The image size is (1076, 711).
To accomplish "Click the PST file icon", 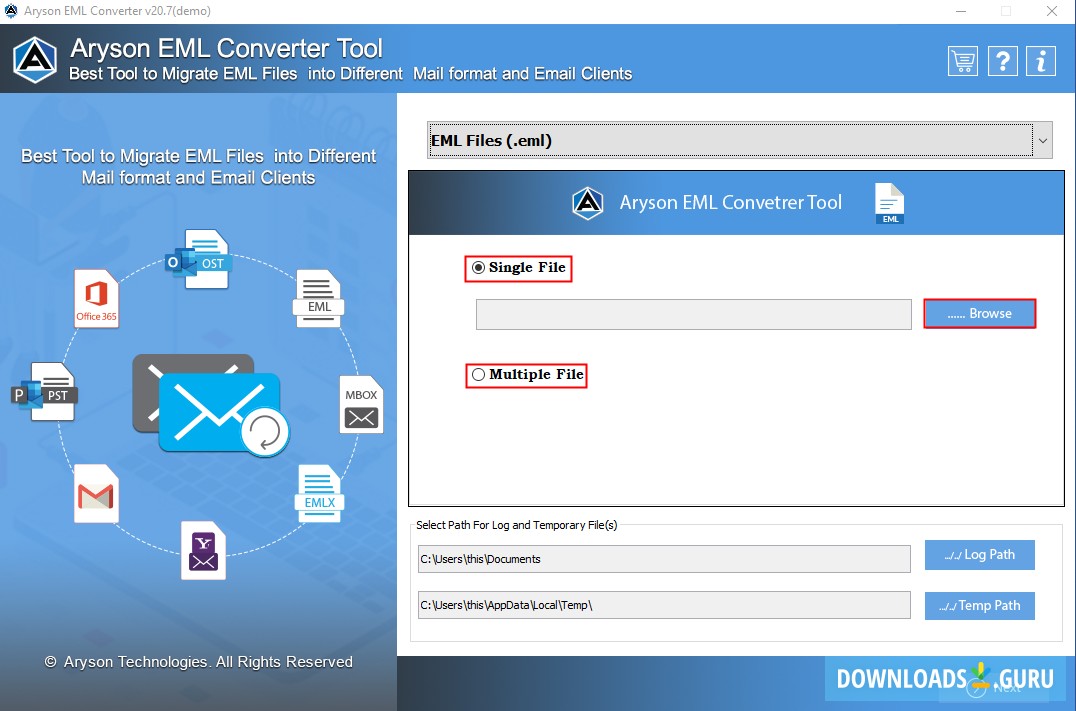I will pyautogui.click(x=44, y=392).
